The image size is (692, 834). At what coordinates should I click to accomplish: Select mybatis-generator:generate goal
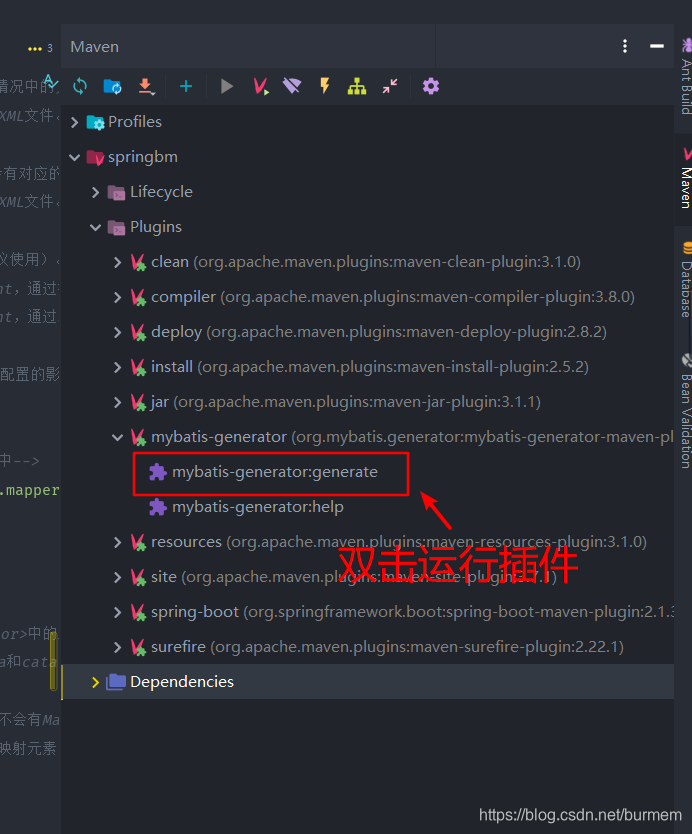(x=274, y=472)
